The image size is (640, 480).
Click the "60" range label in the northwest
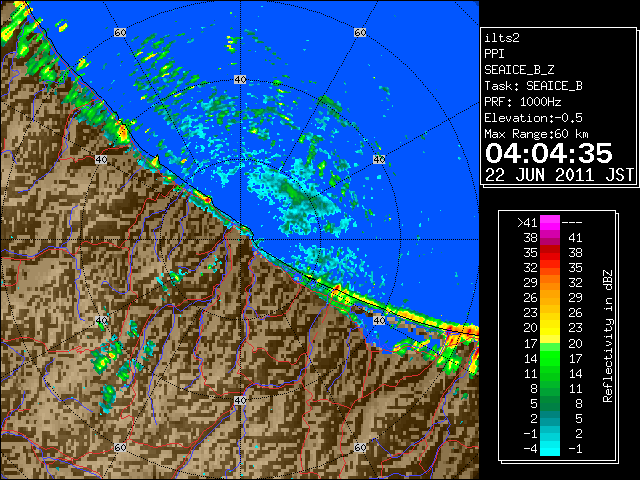pos(120,32)
